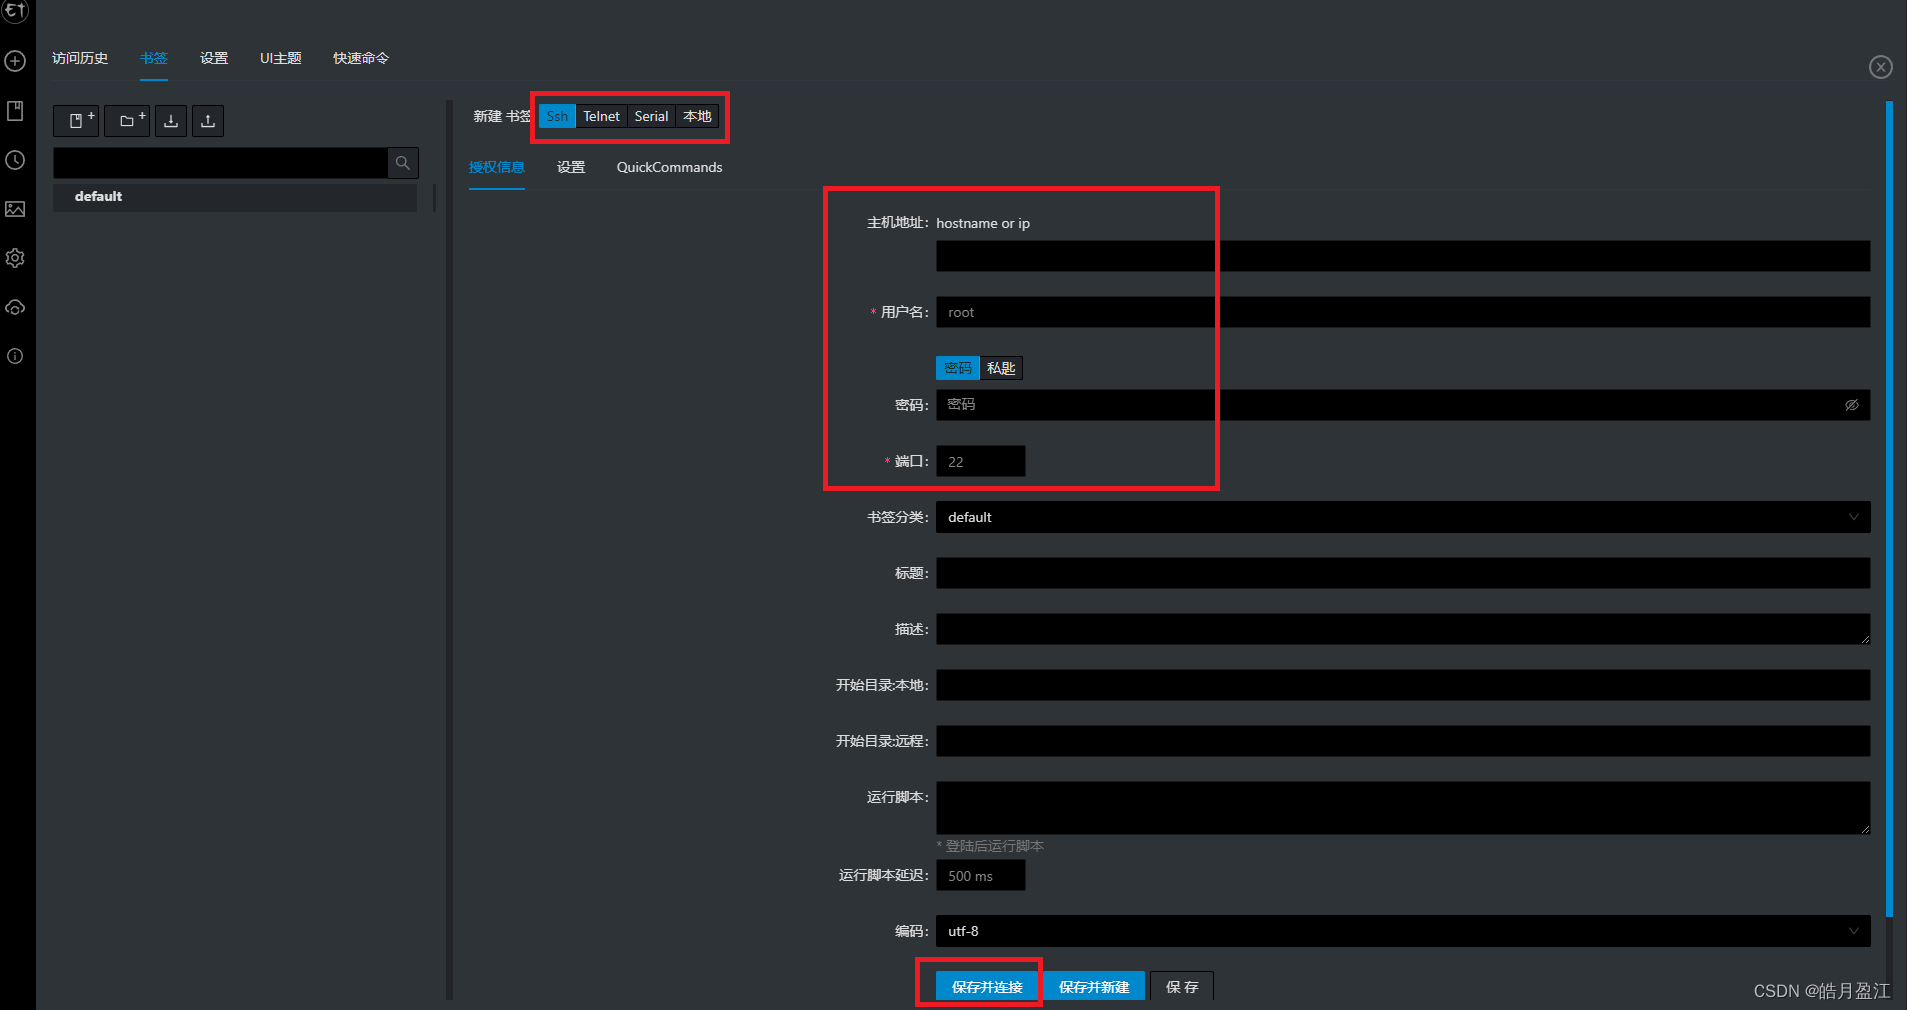1907x1010 pixels.
Task: Click export bookmarks upload icon
Action: pos(208,121)
